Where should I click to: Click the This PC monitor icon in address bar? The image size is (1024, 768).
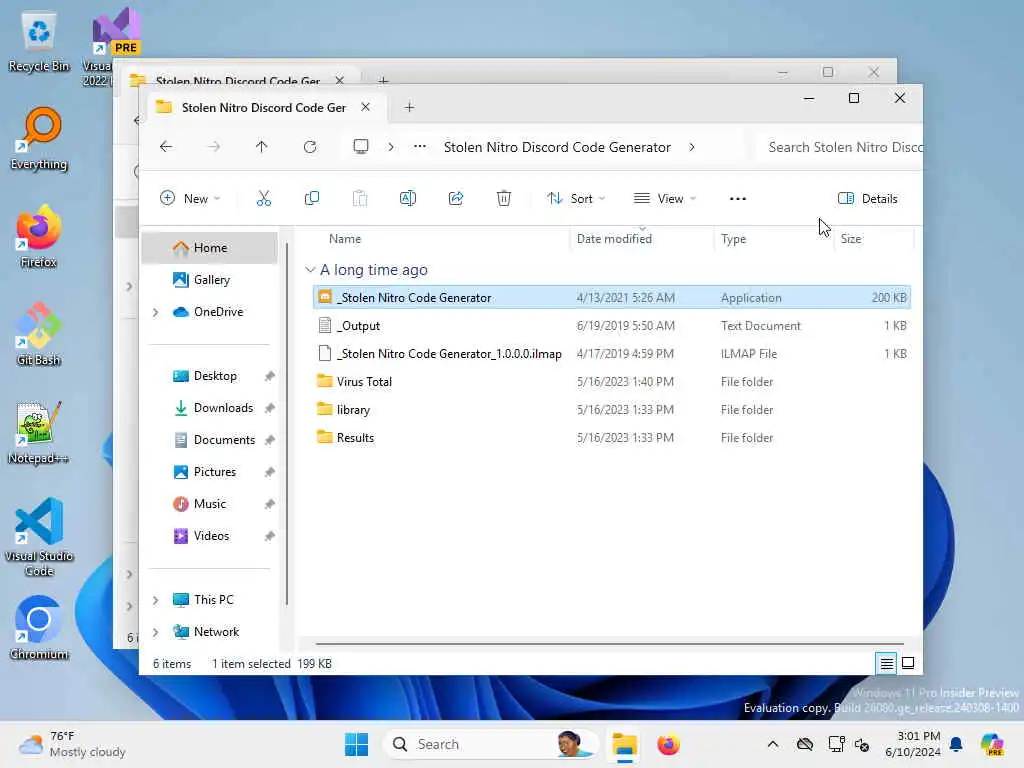pos(360,146)
